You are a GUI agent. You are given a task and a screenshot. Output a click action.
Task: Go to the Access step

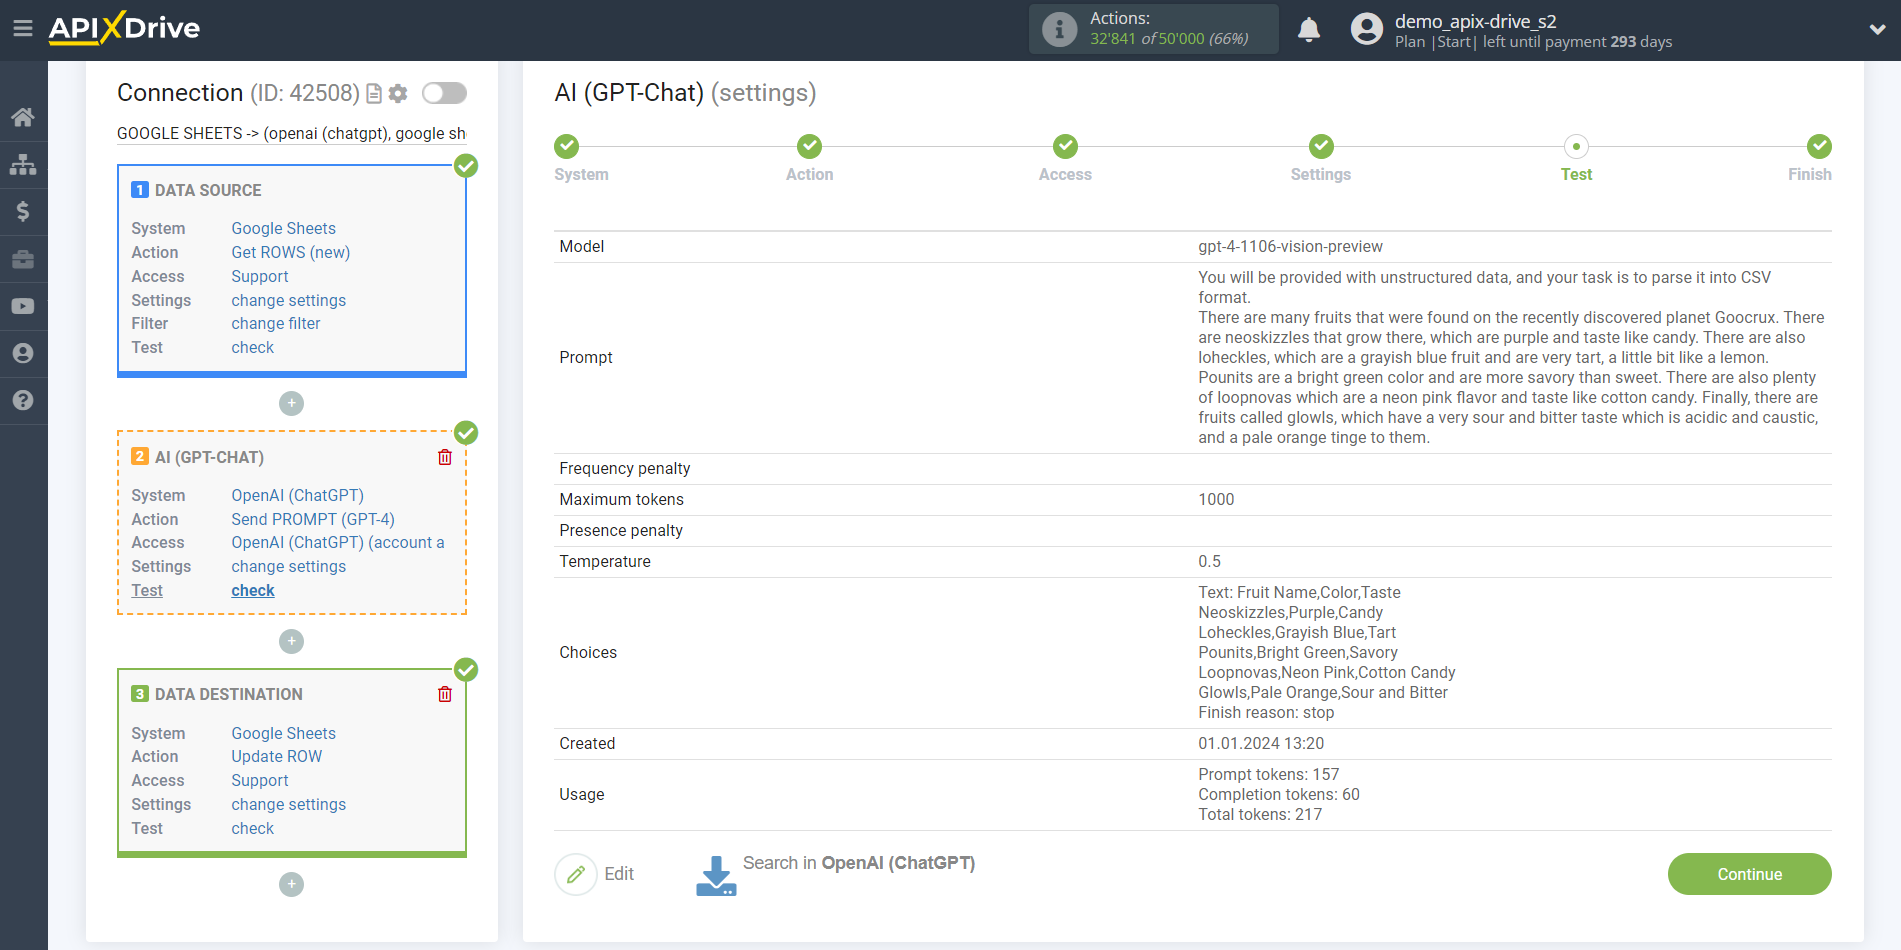coord(1066,147)
